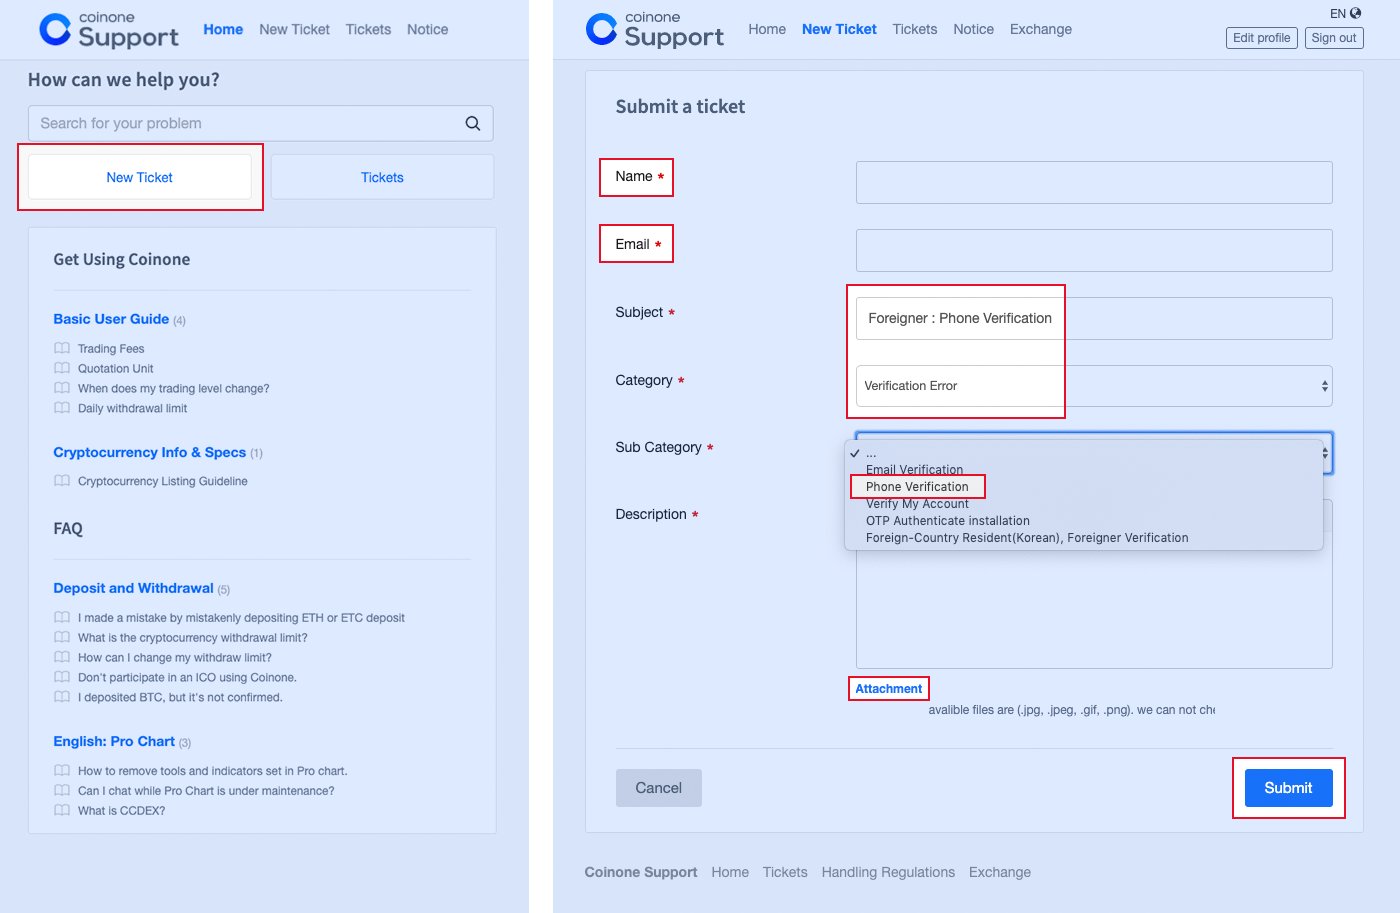Open the Sub Category dropdown
The height and width of the screenshot is (913, 1400).
pos(1325,453)
